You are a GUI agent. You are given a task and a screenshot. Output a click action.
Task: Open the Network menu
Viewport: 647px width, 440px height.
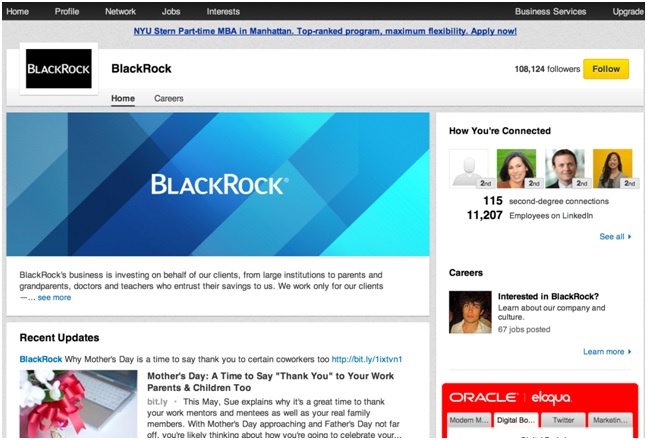coord(120,12)
